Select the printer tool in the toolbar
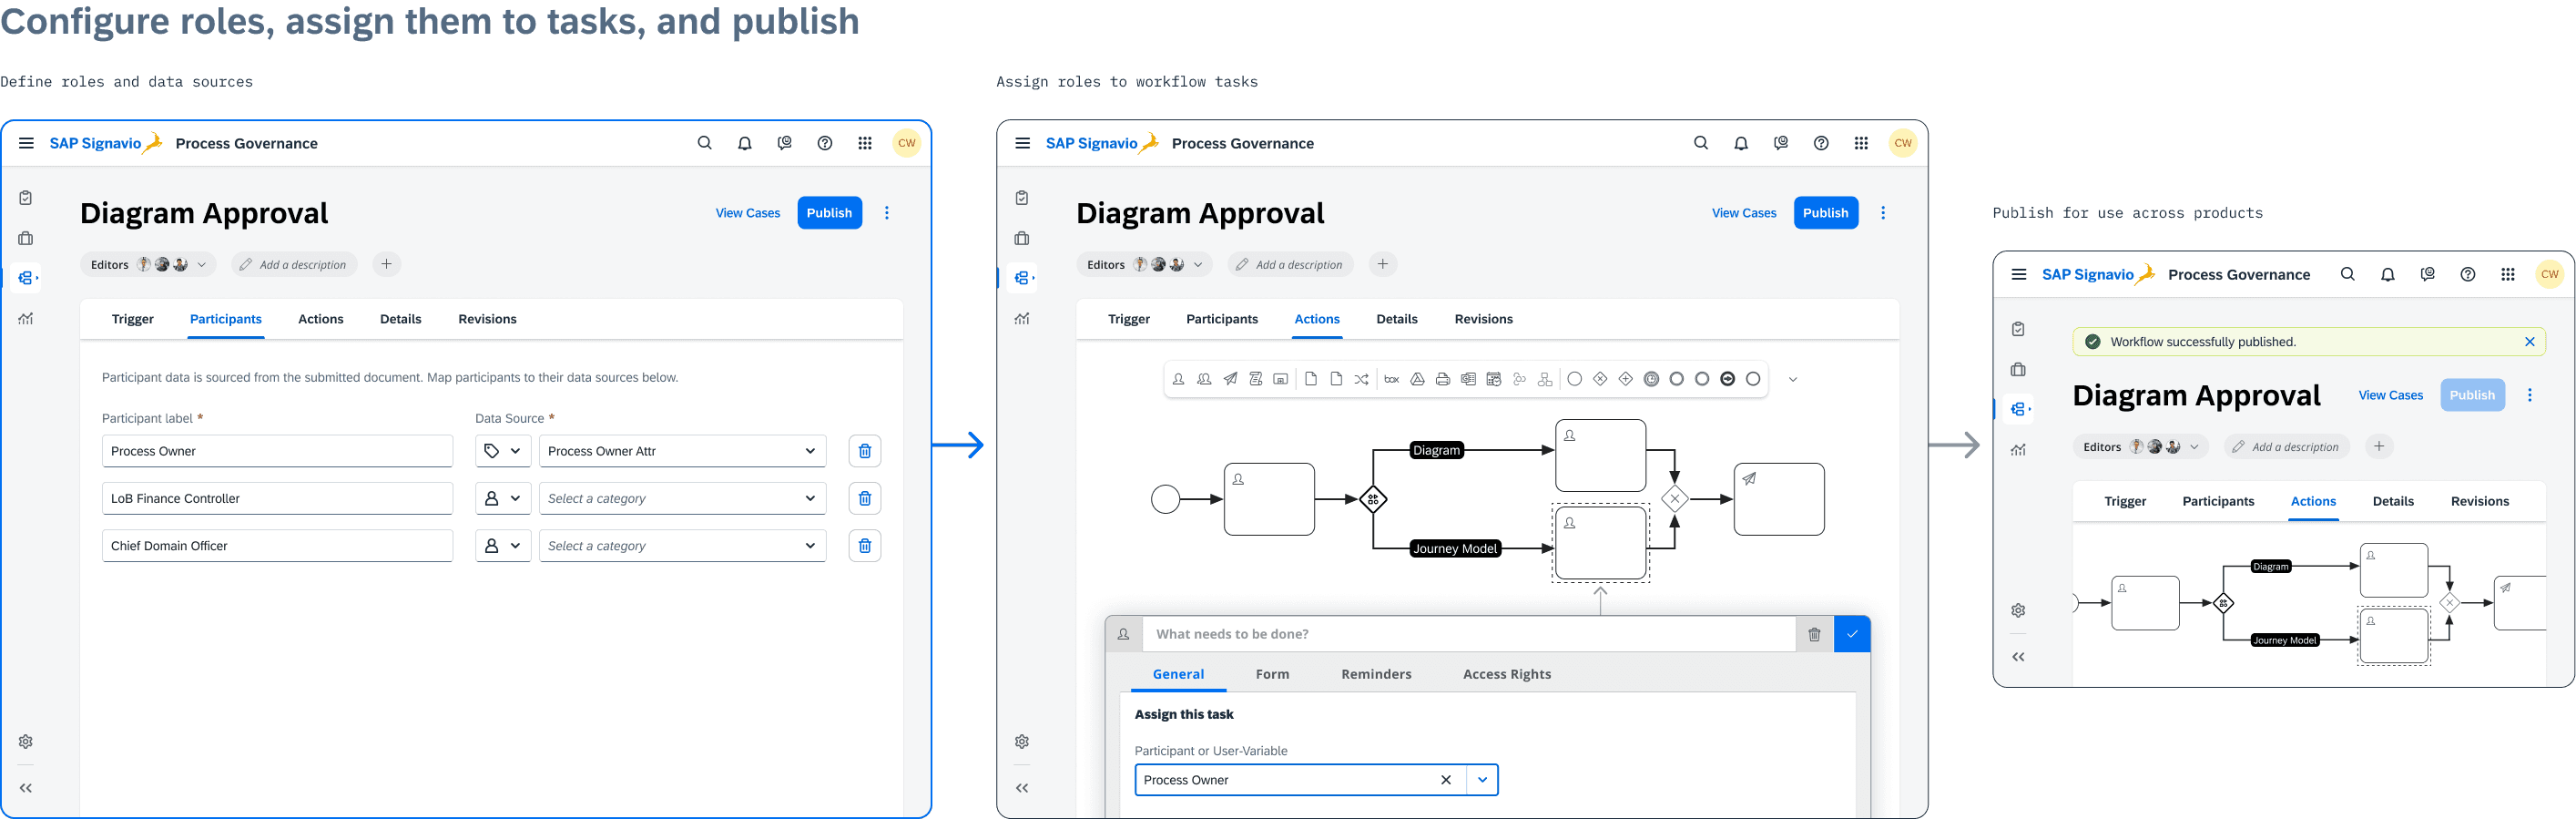This screenshot has height=819, width=2576. point(1442,379)
